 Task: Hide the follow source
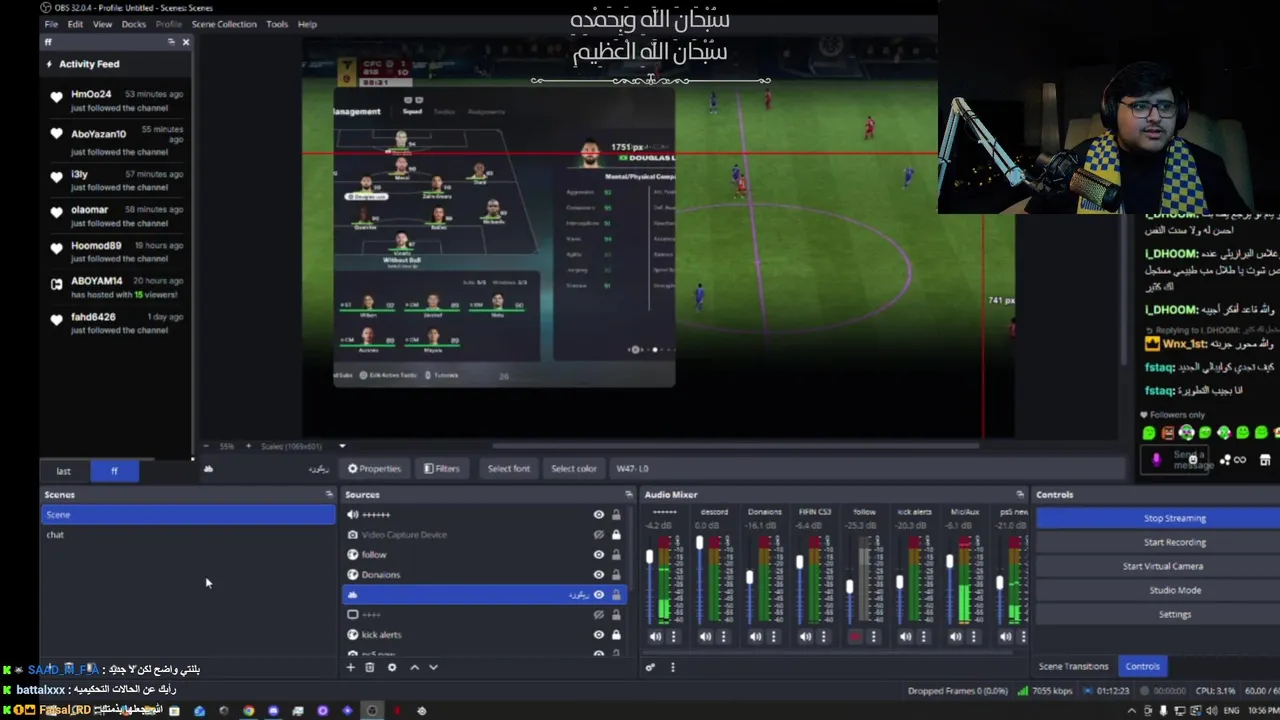(x=598, y=555)
